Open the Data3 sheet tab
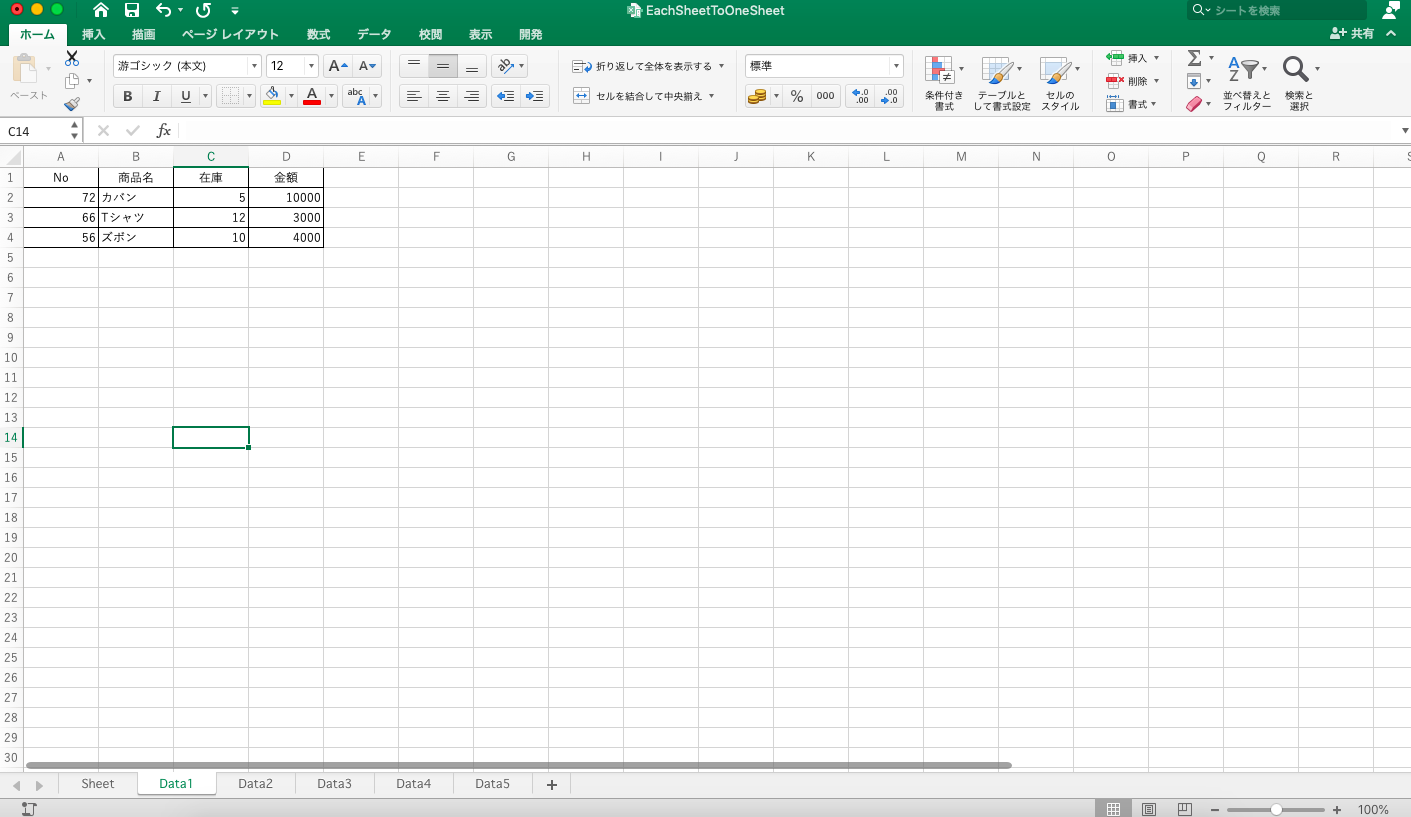 click(334, 784)
